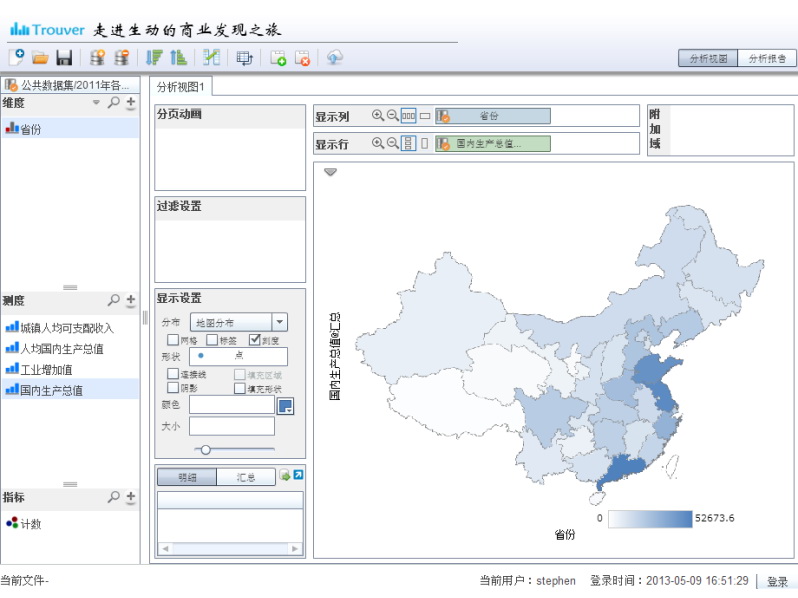The height and width of the screenshot is (598, 798).
Task: Click the export data icon beside 汇总
Action: coord(285,475)
